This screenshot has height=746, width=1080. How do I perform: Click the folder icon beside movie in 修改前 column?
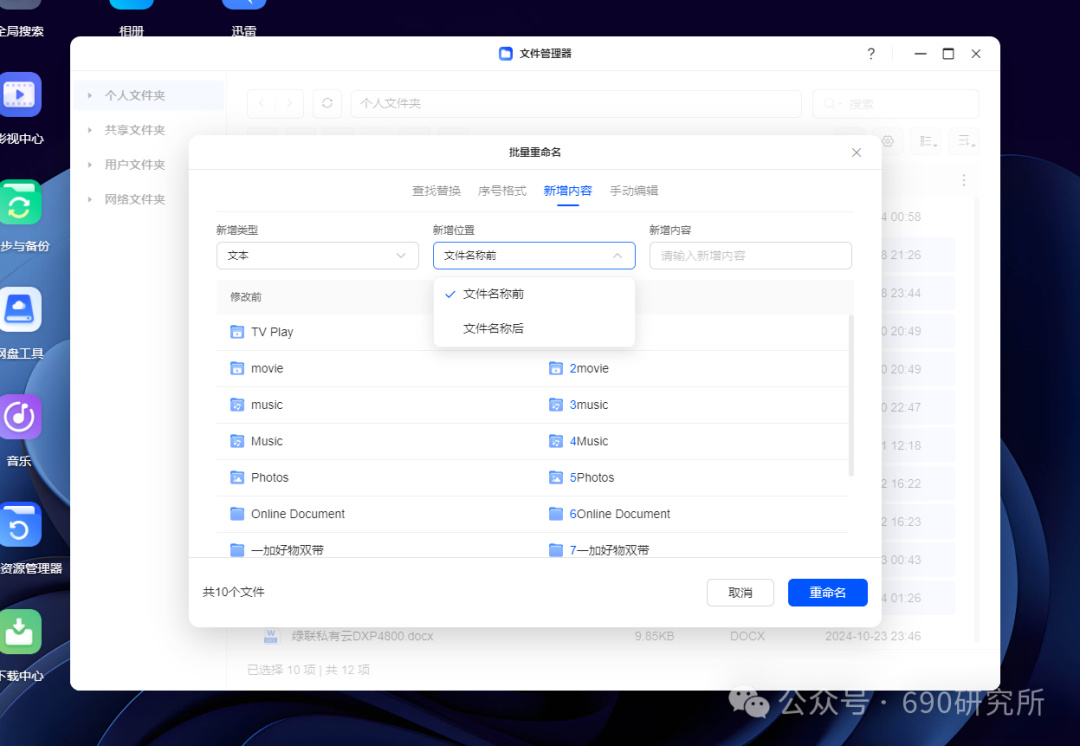pyautogui.click(x=237, y=369)
